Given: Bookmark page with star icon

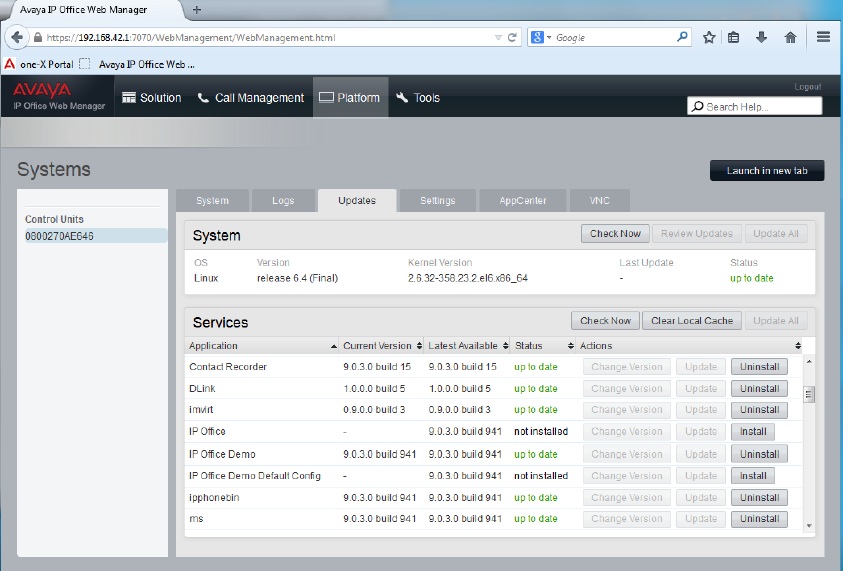Looking at the screenshot, I should pyautogui.click(x=709, y=37).
